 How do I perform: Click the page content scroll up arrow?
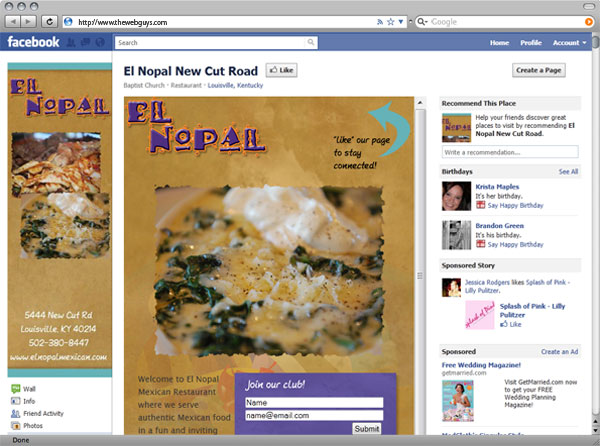point(420,103)
